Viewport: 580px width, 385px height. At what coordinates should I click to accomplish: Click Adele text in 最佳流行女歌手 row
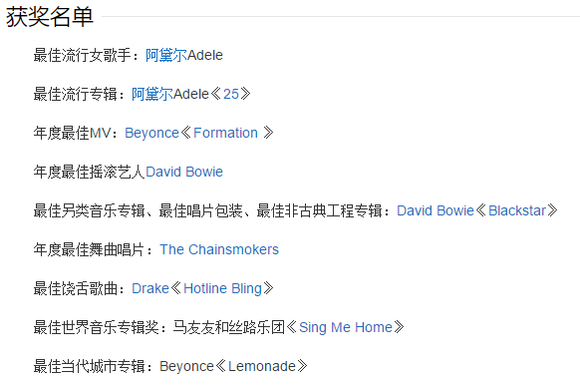[x=205, y=55]
